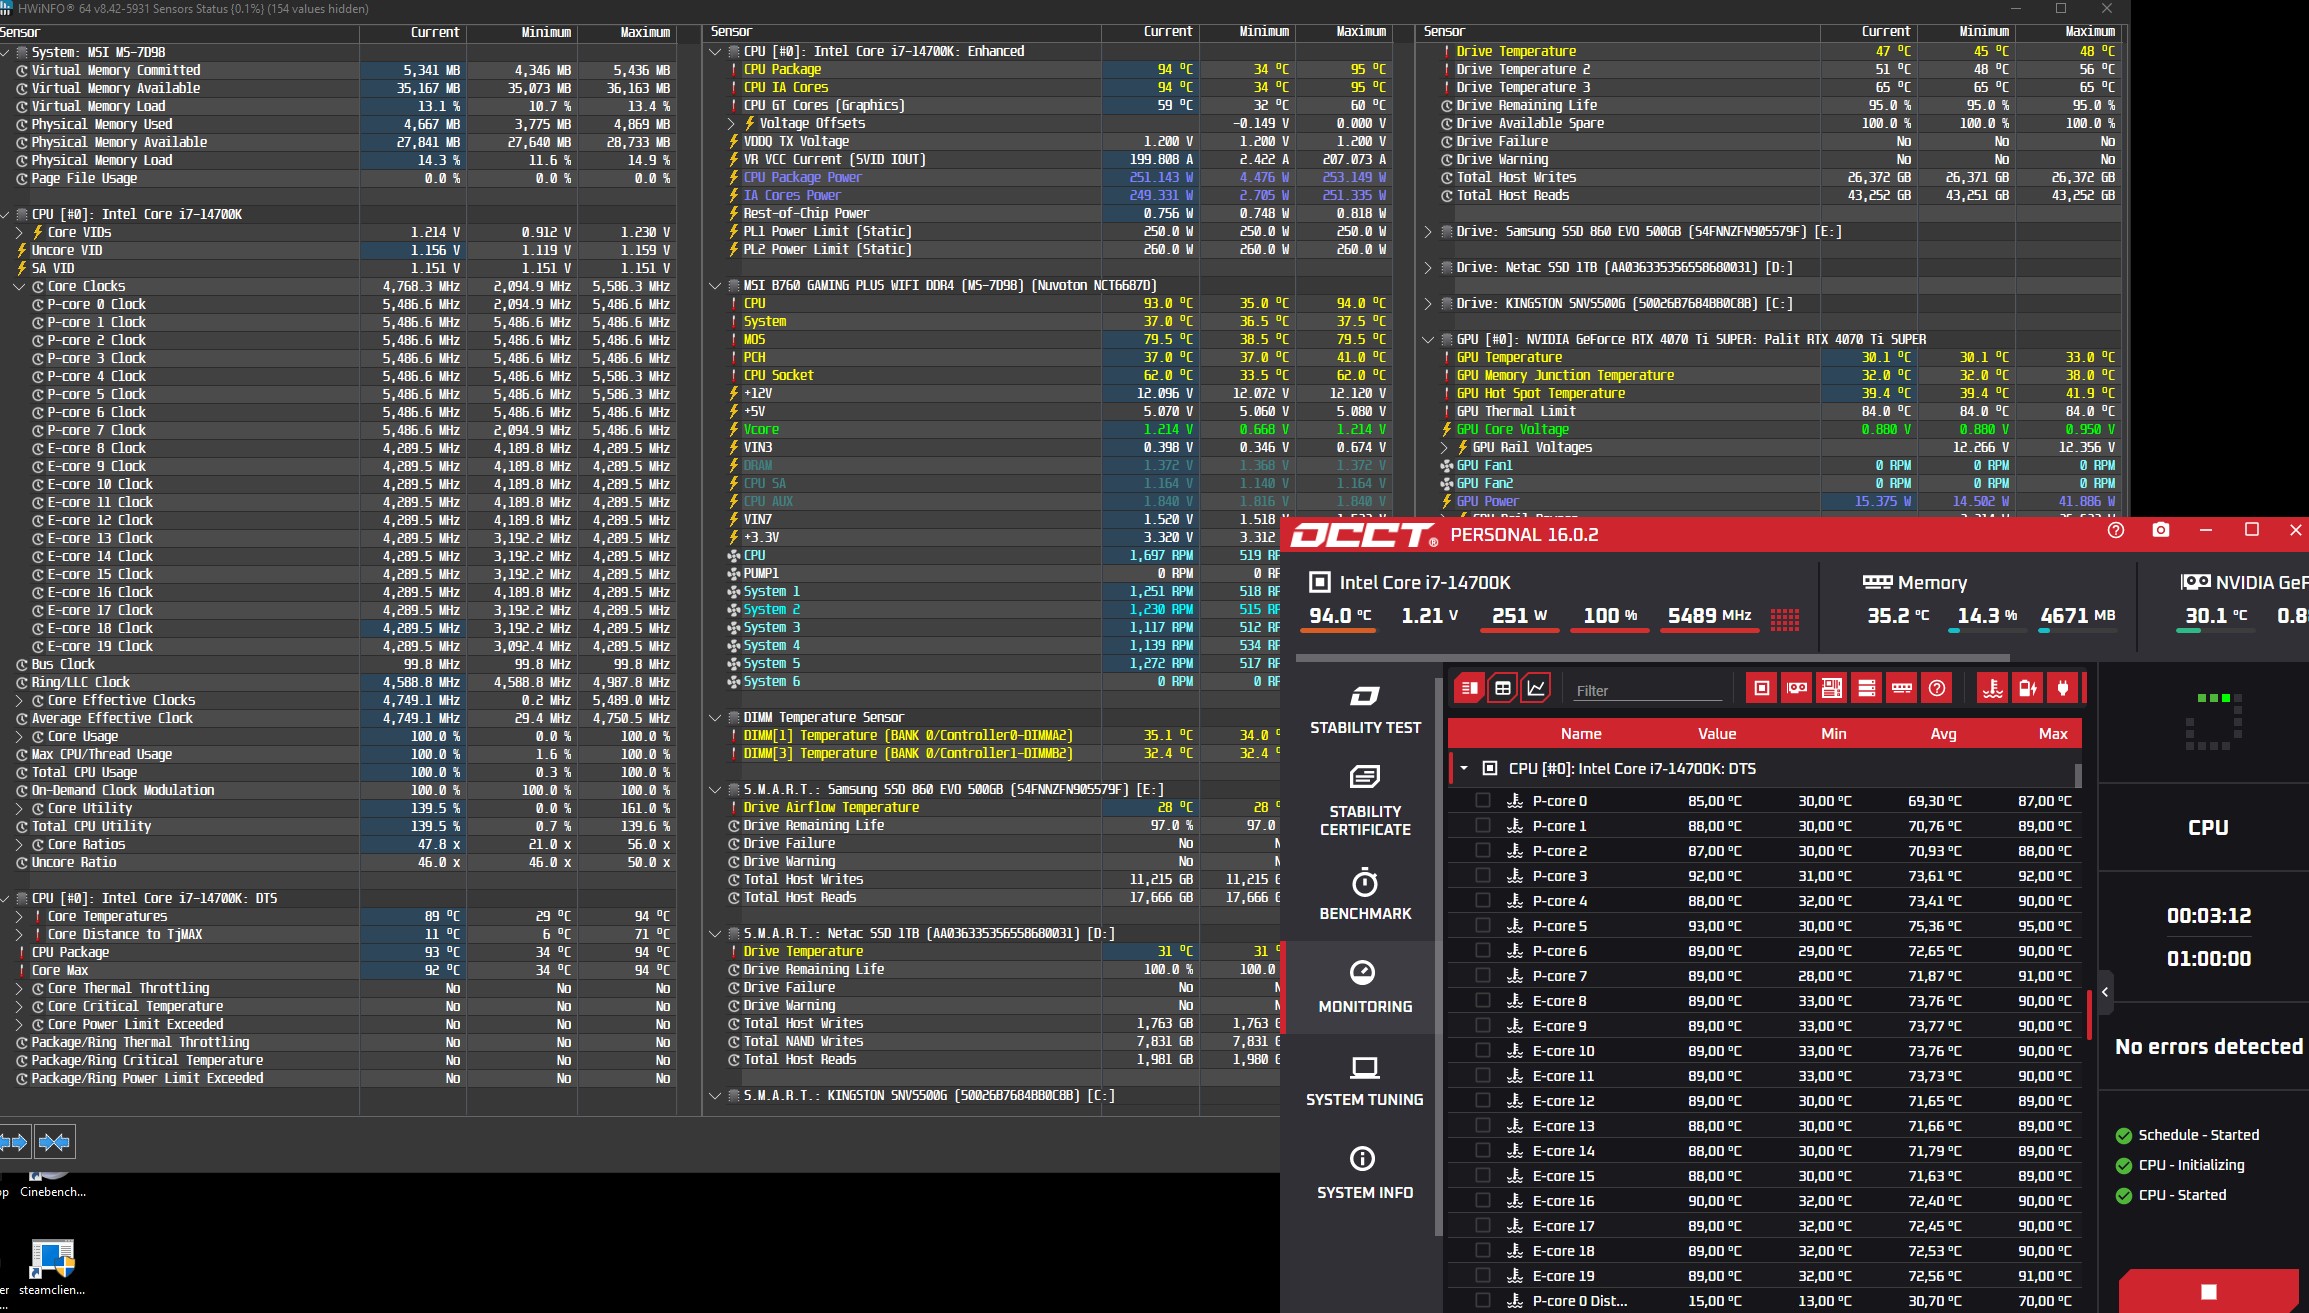Image resolution: width=2309 pixels, height=1313 pixels.
Task: Stop the running OCCT test
Action: coord(2209,1292)
